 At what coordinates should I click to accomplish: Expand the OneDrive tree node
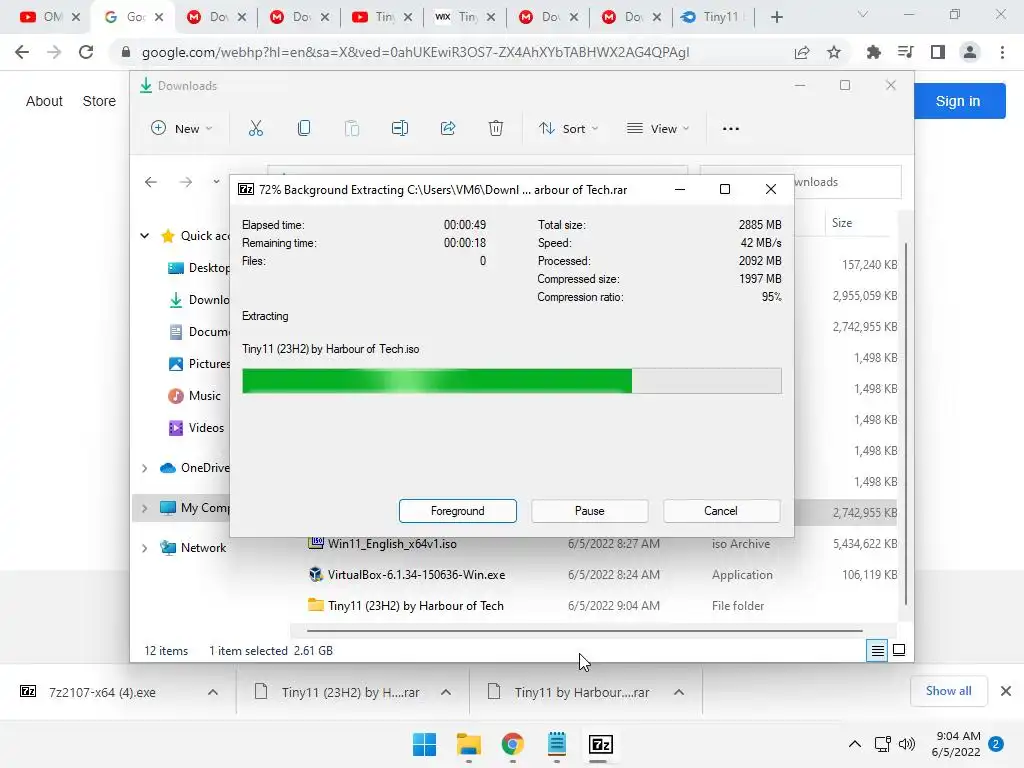tap(144, 468)
